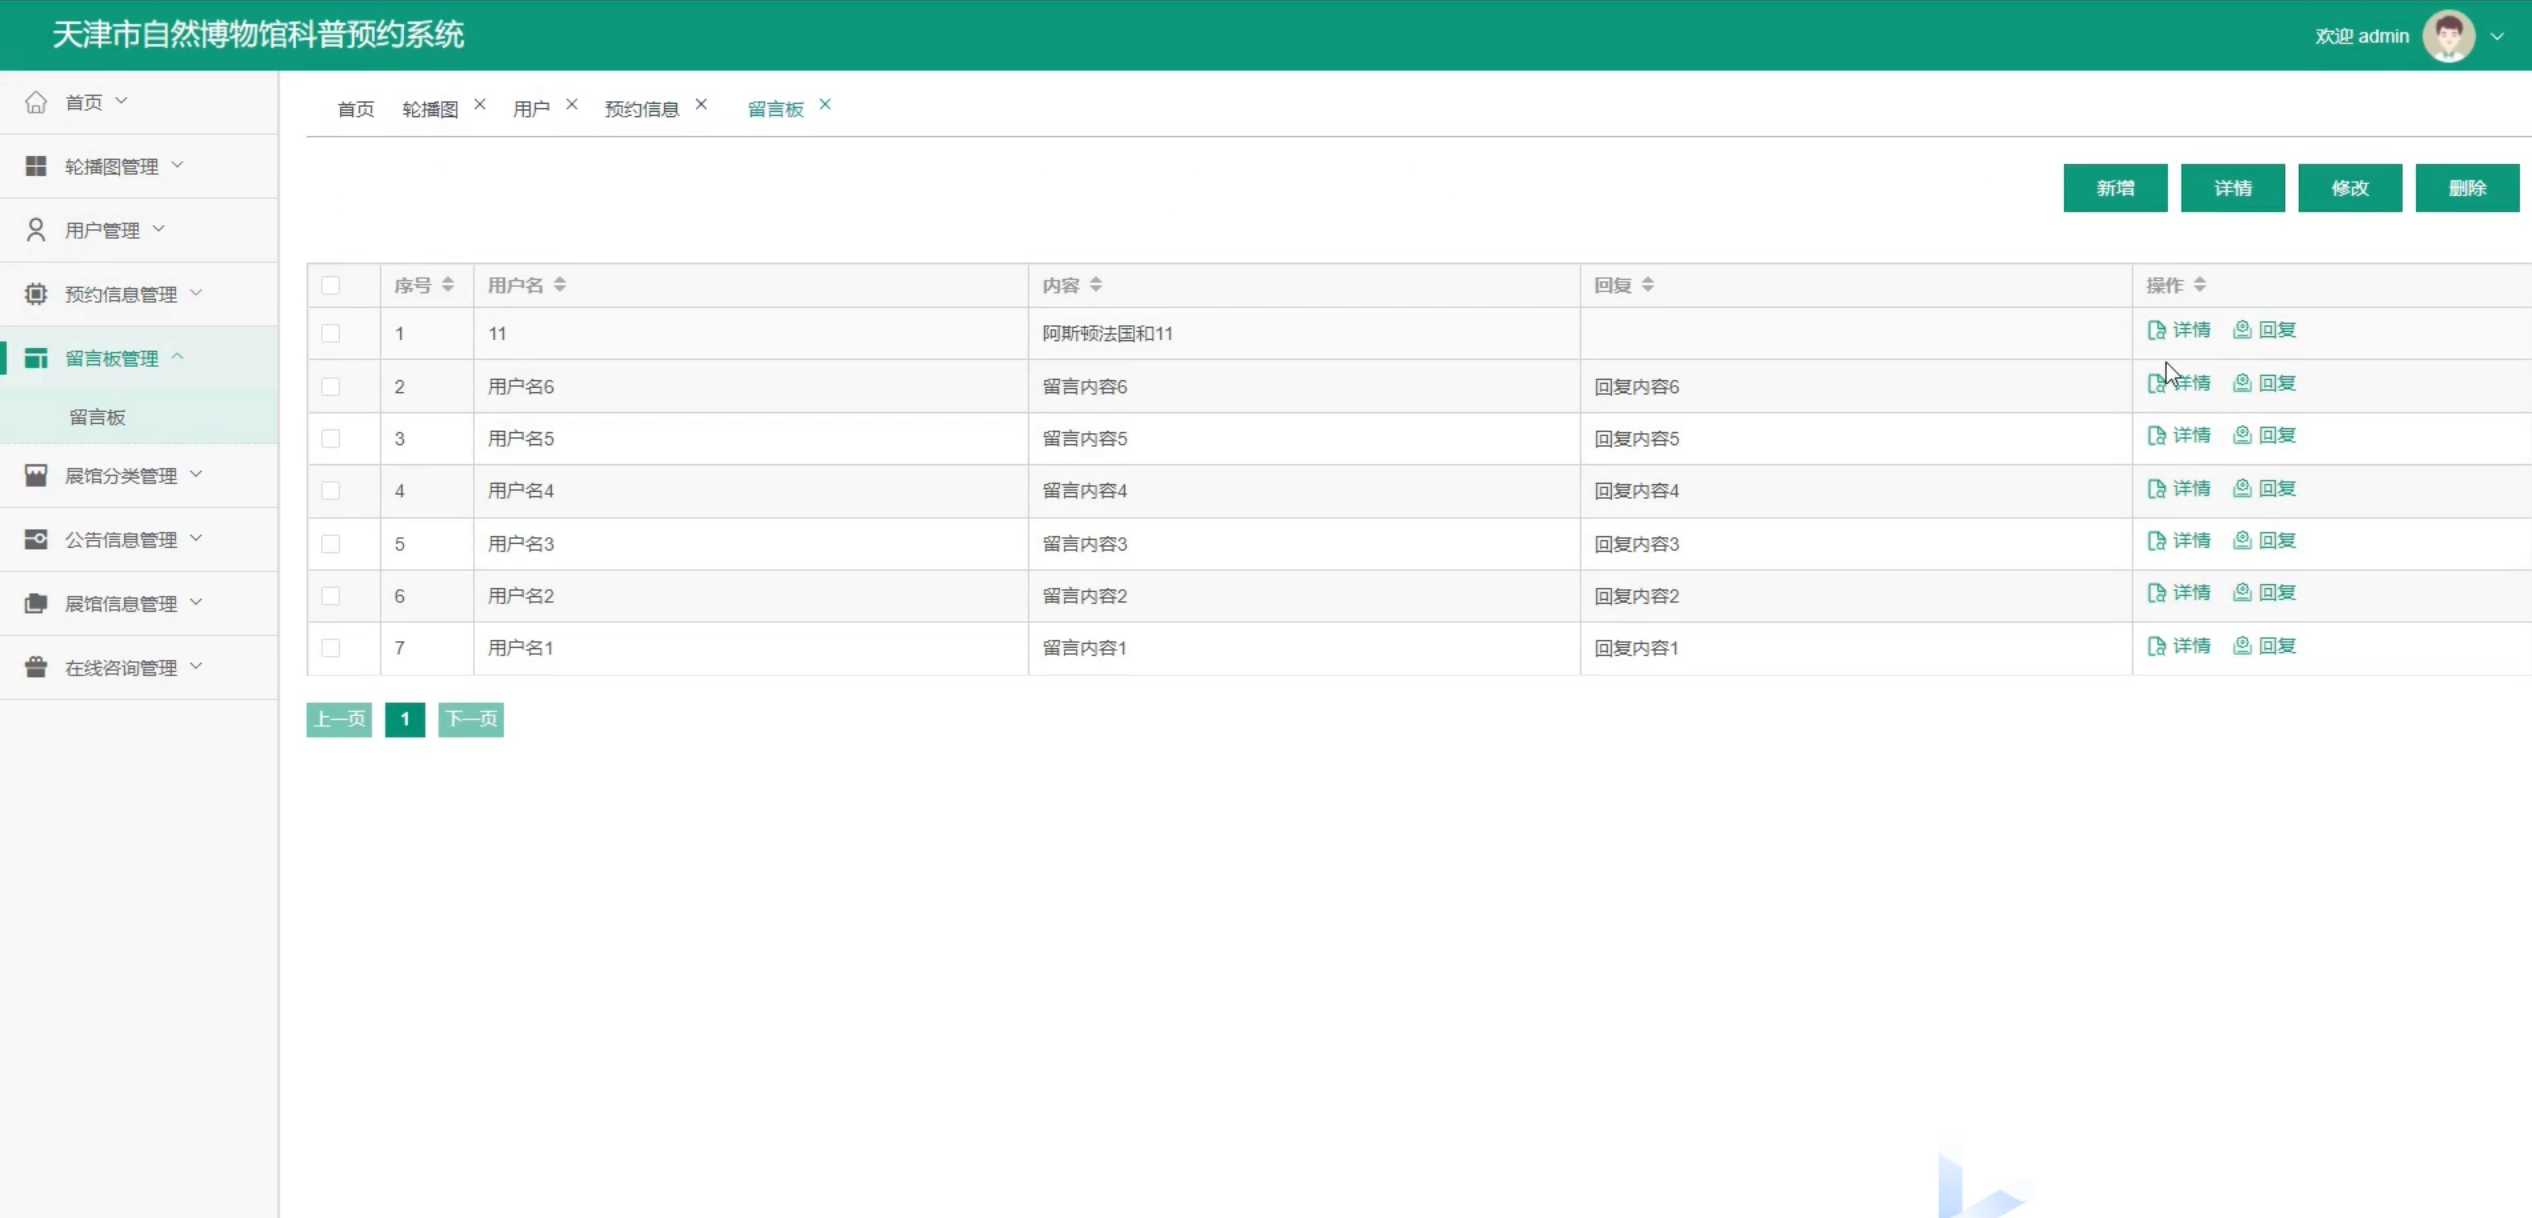2532x1218 pixels.
Task: Open the admin account dropdown arrow
Action: click(2497, 36)
